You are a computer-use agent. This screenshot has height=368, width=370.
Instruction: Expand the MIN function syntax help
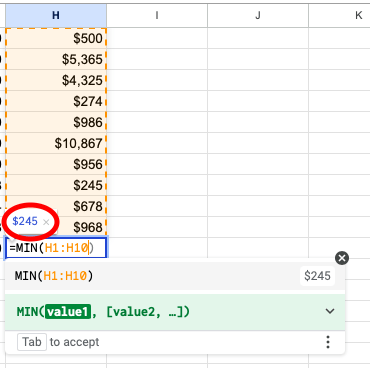[x=330, y=311]
